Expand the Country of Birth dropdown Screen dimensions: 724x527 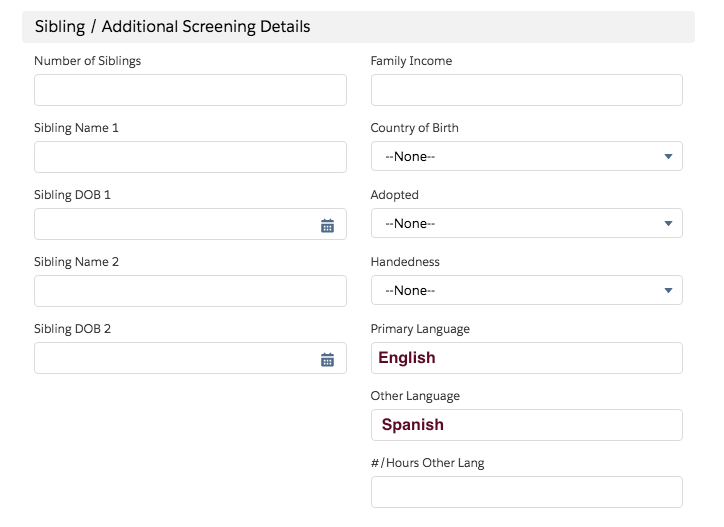click(526, 157)
